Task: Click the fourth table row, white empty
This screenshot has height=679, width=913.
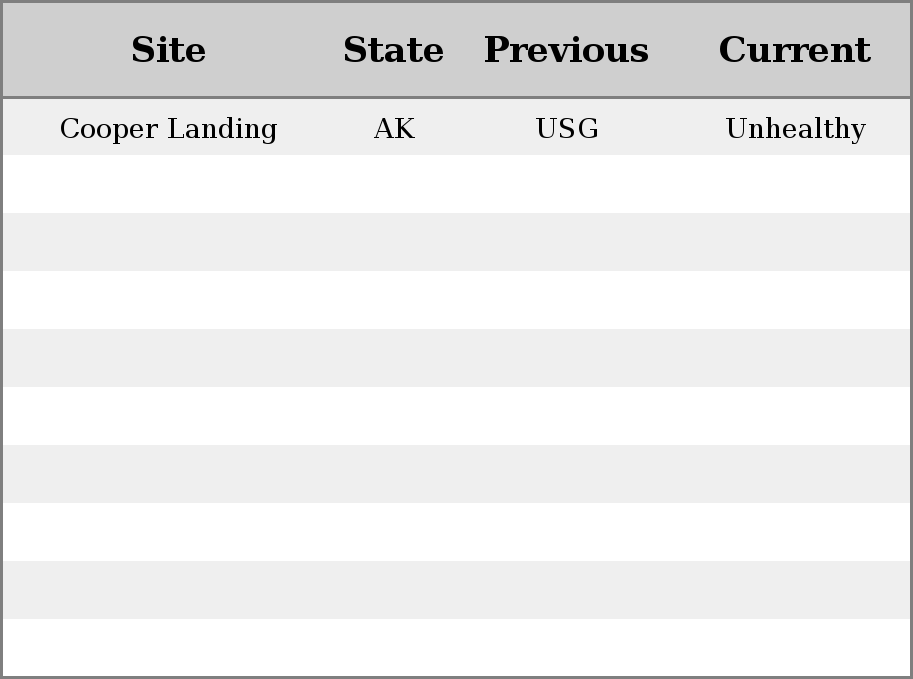Action: 456,300
